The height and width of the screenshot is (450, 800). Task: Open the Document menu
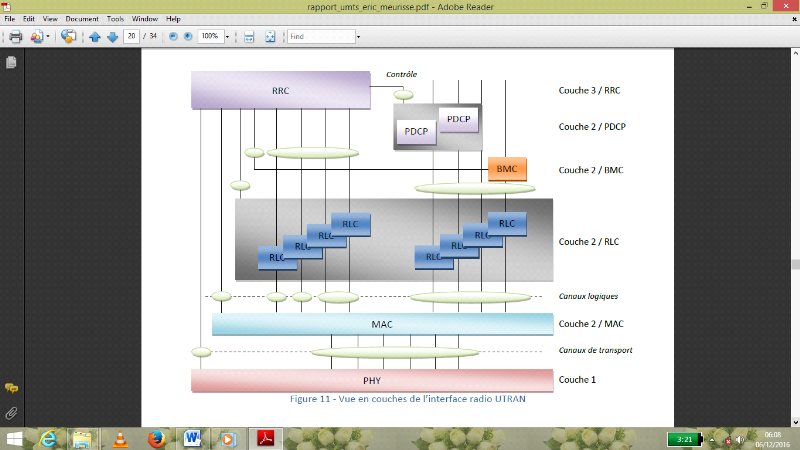click(x=81, y=19)
